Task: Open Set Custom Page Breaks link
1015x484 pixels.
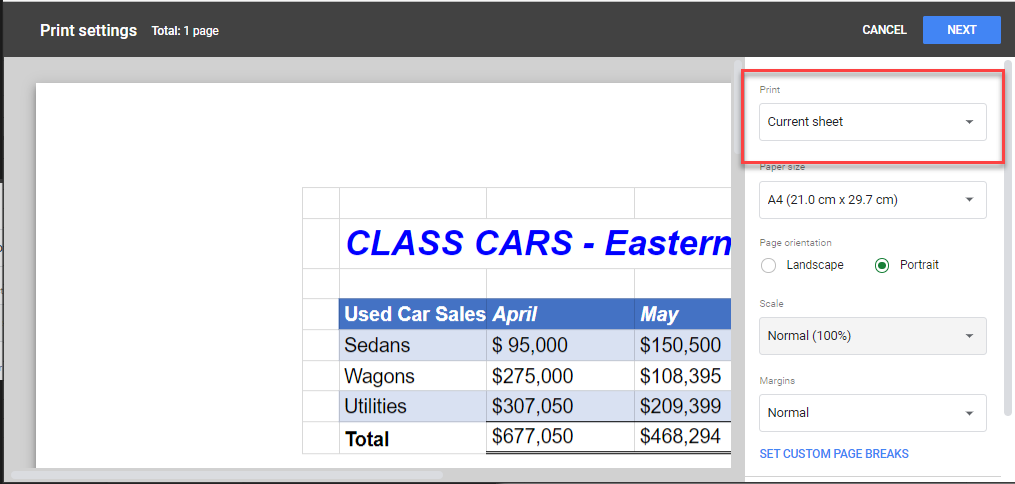Action: (834, 454)
